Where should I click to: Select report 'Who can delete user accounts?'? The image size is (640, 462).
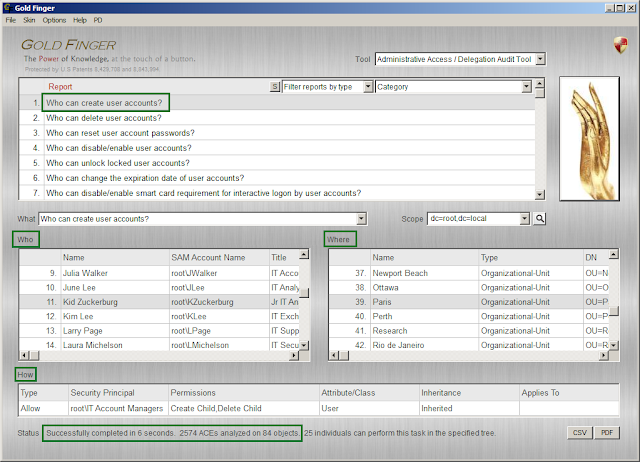click(x=277, y=118)
